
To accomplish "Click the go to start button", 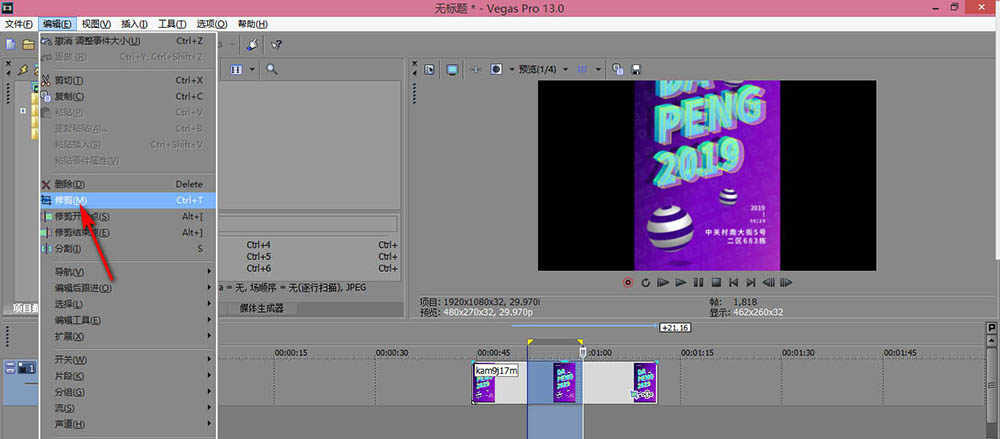I will [733, 282].
